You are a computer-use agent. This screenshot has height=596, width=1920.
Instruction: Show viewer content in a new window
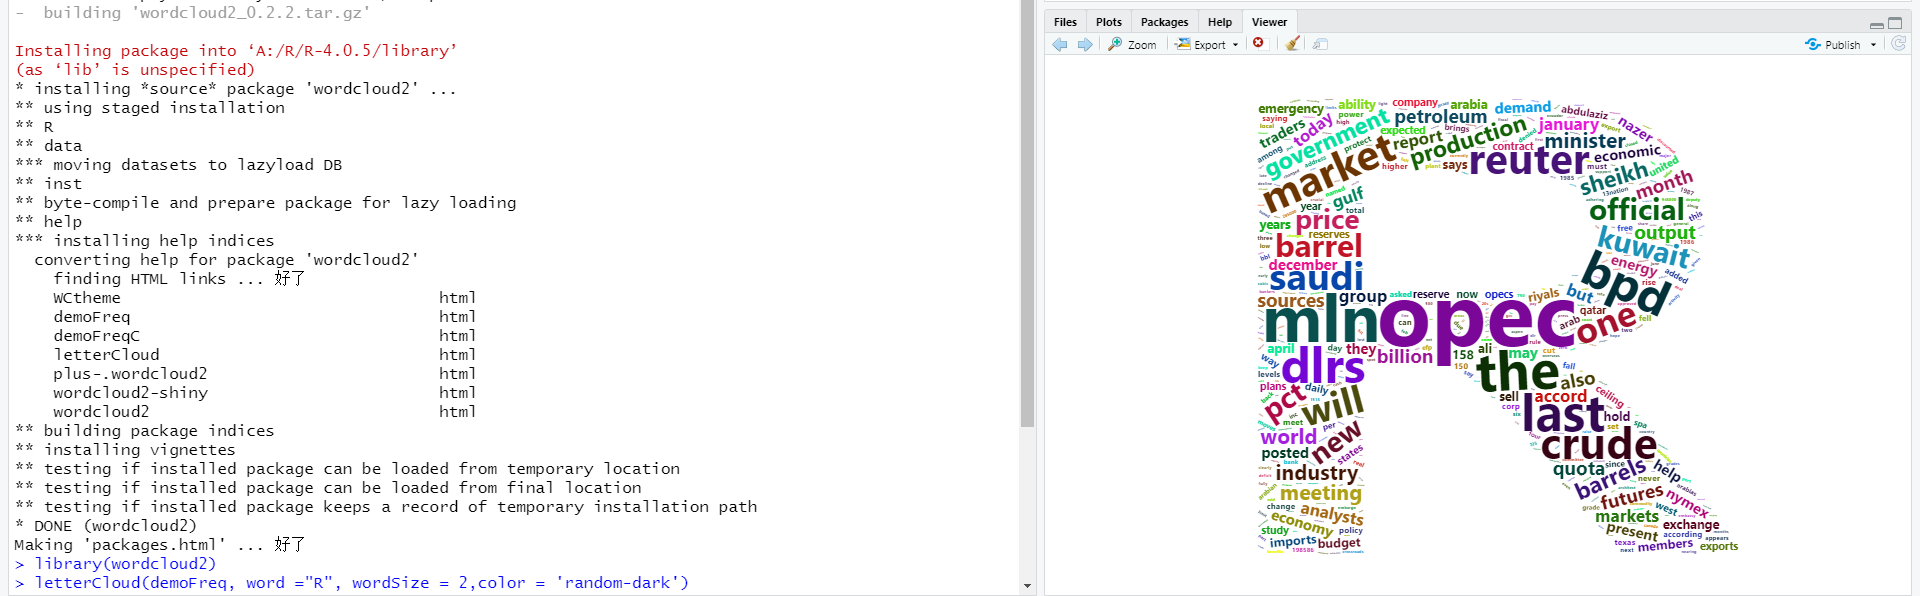1320,44
